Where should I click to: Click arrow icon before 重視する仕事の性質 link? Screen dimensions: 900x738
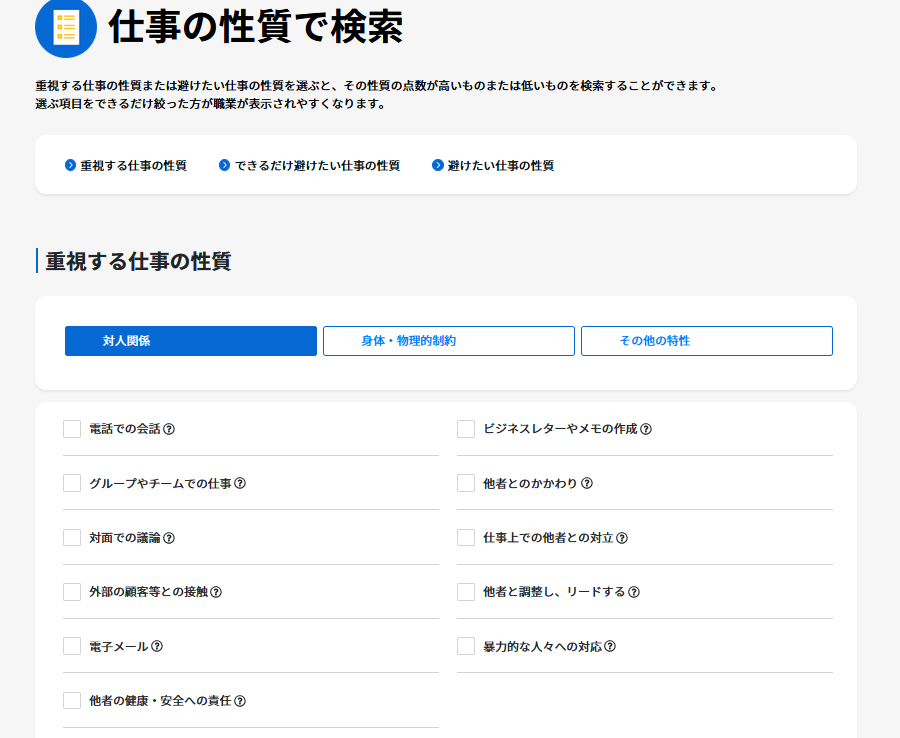point(71,165)
